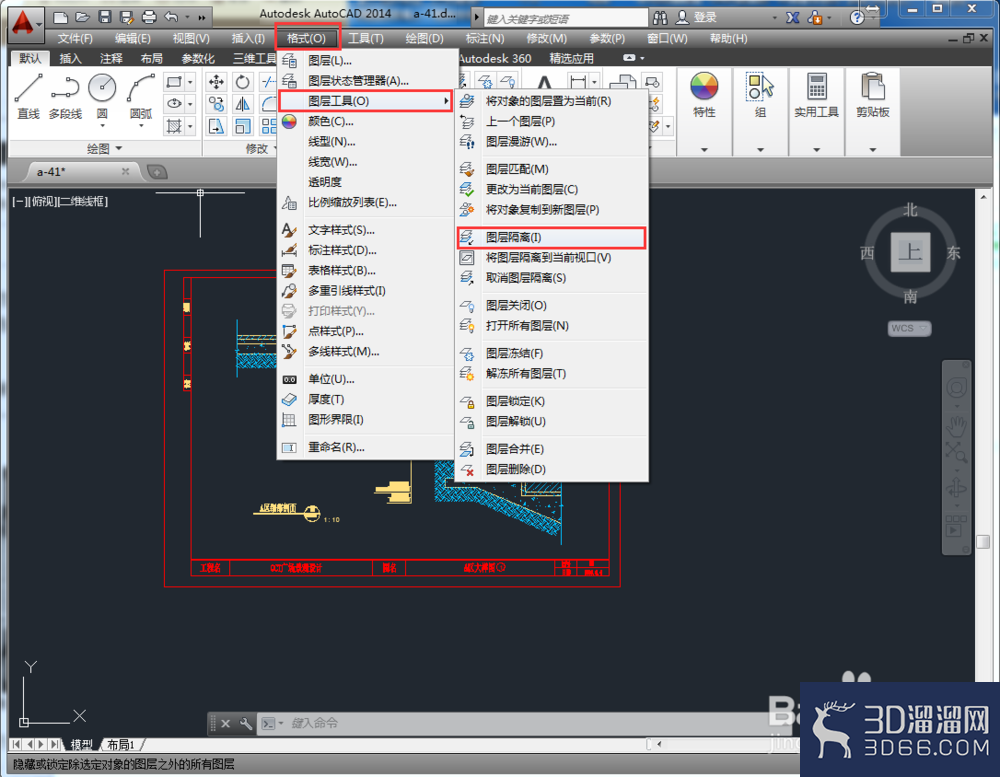Click the Mirror tool icon in Modify panel

pos(242,104)
